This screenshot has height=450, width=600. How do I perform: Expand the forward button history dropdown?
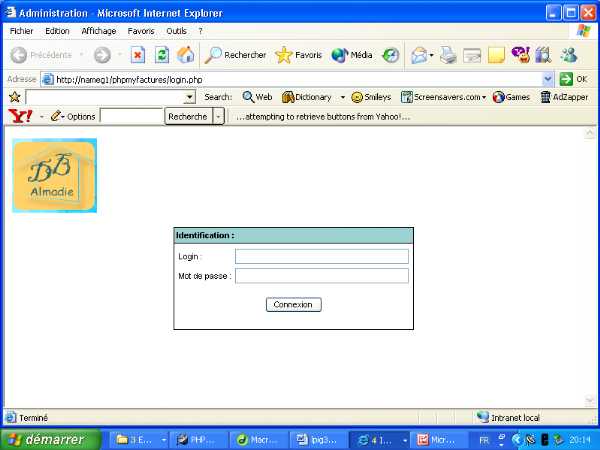pyautogui.click(x=120, y=55)
